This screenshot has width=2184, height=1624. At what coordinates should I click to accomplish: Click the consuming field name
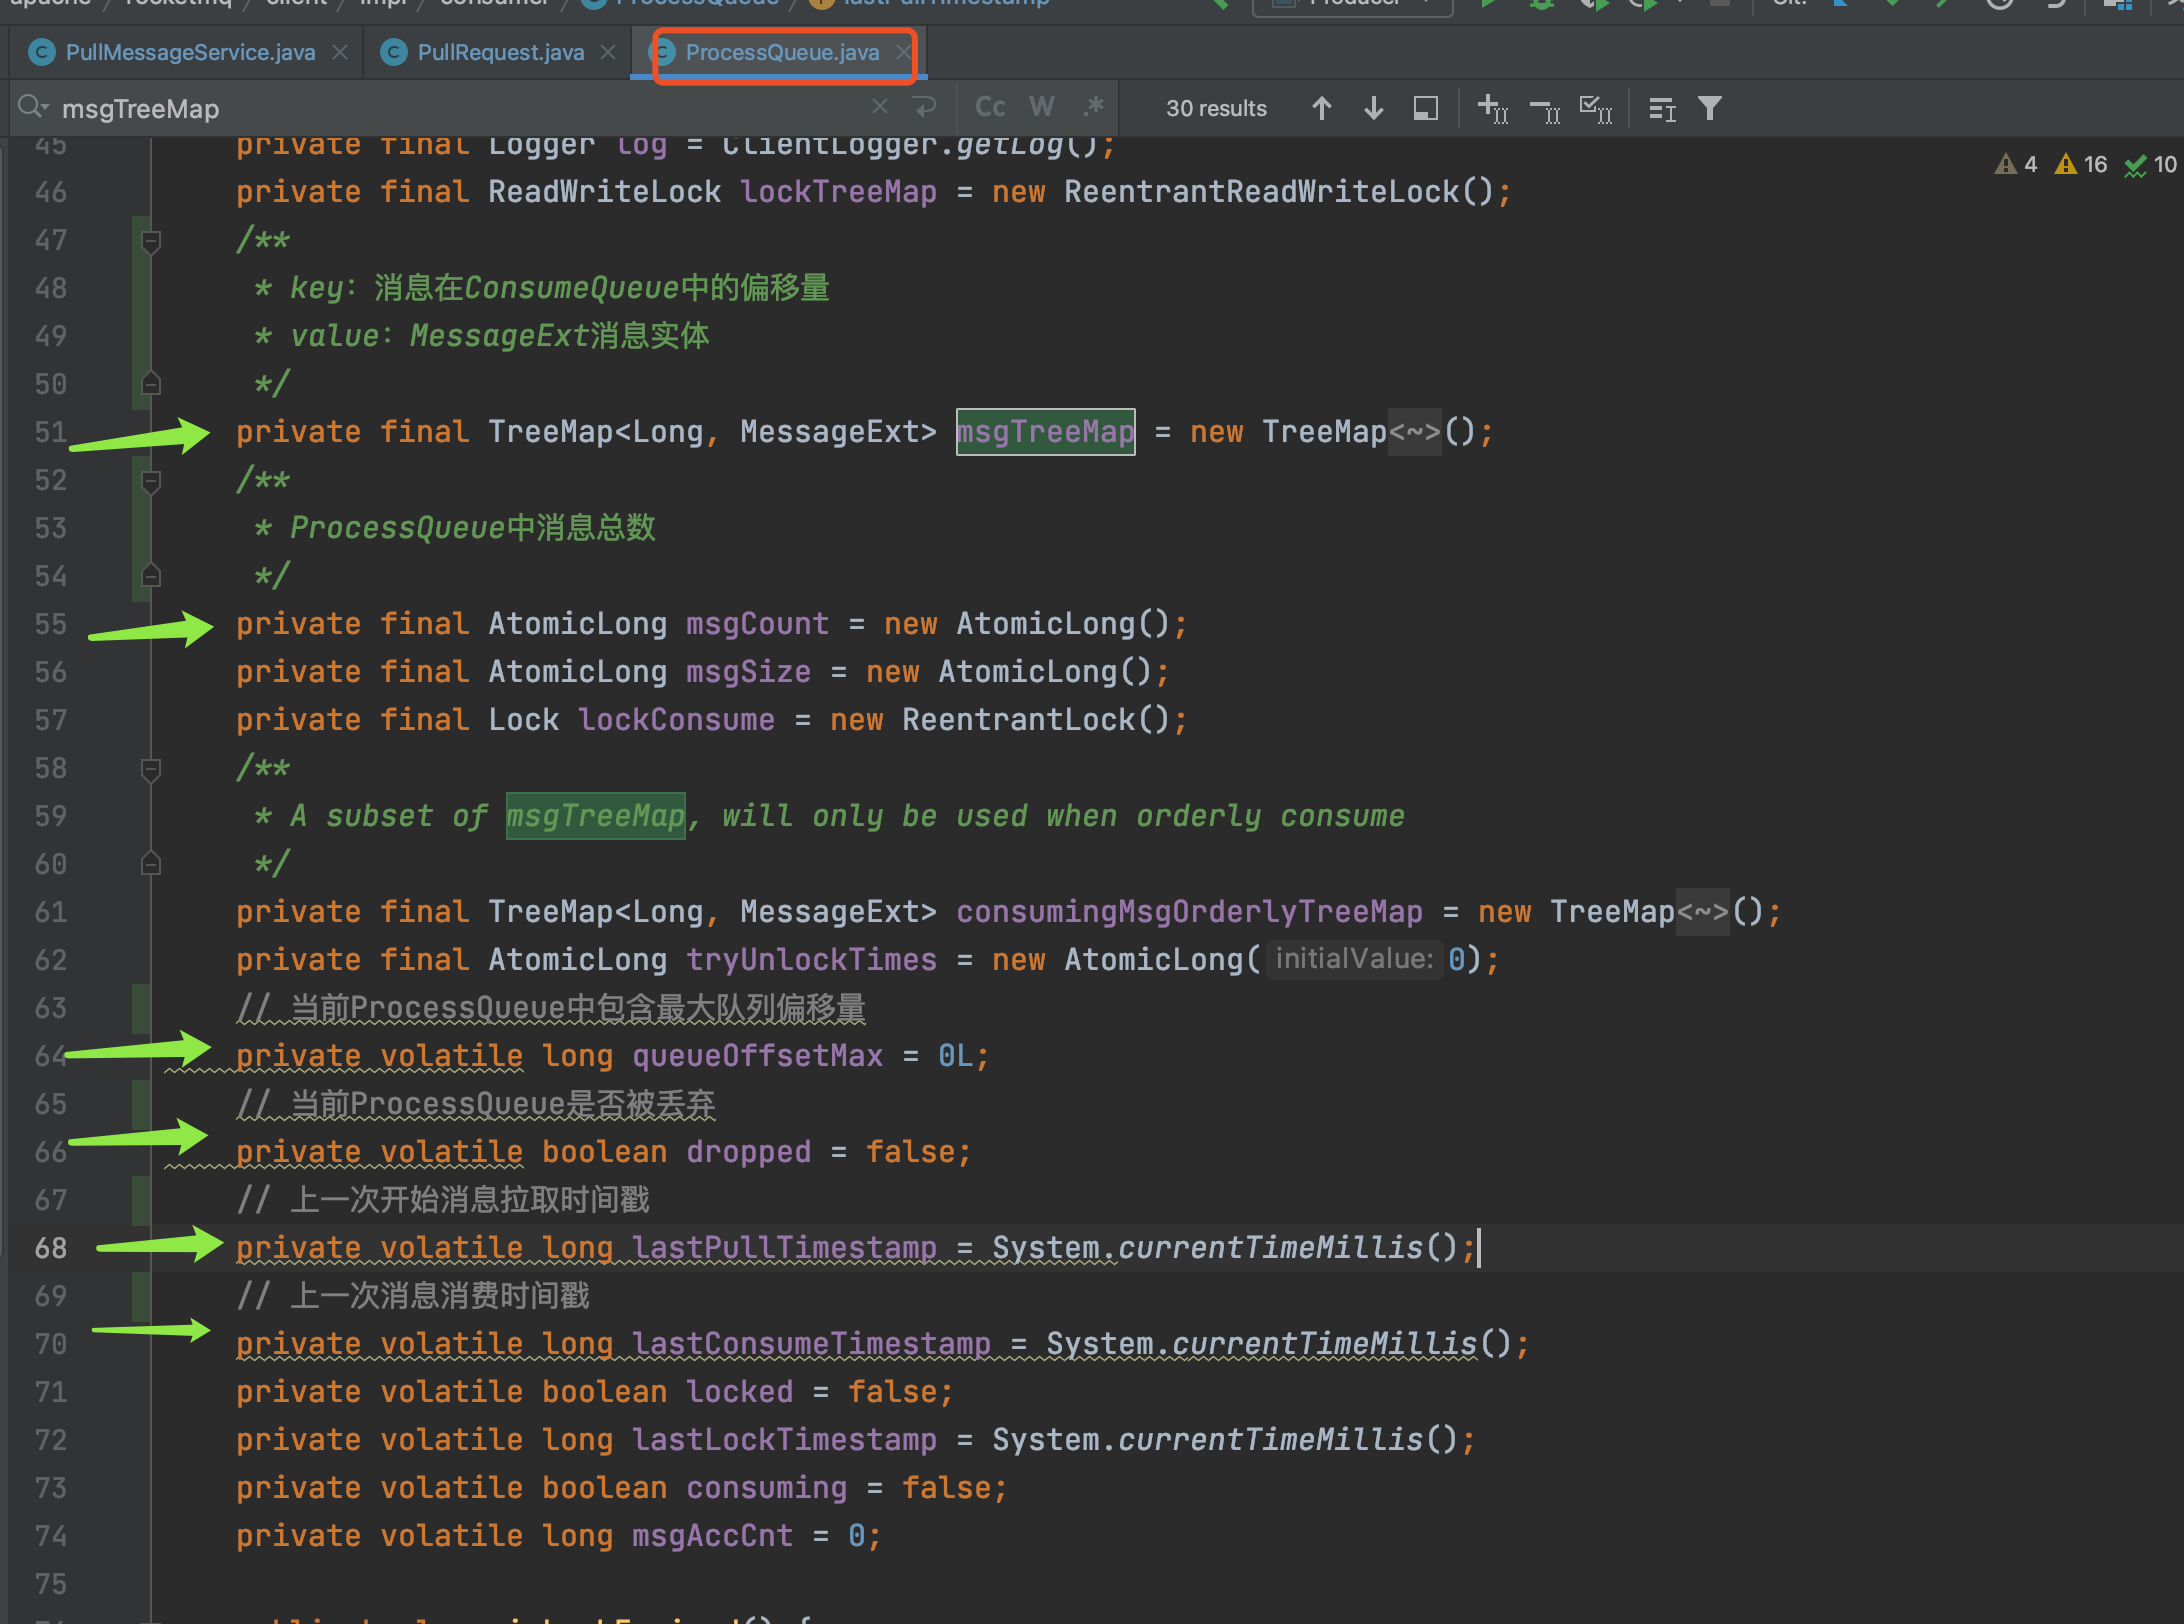tap(766, 1488)
